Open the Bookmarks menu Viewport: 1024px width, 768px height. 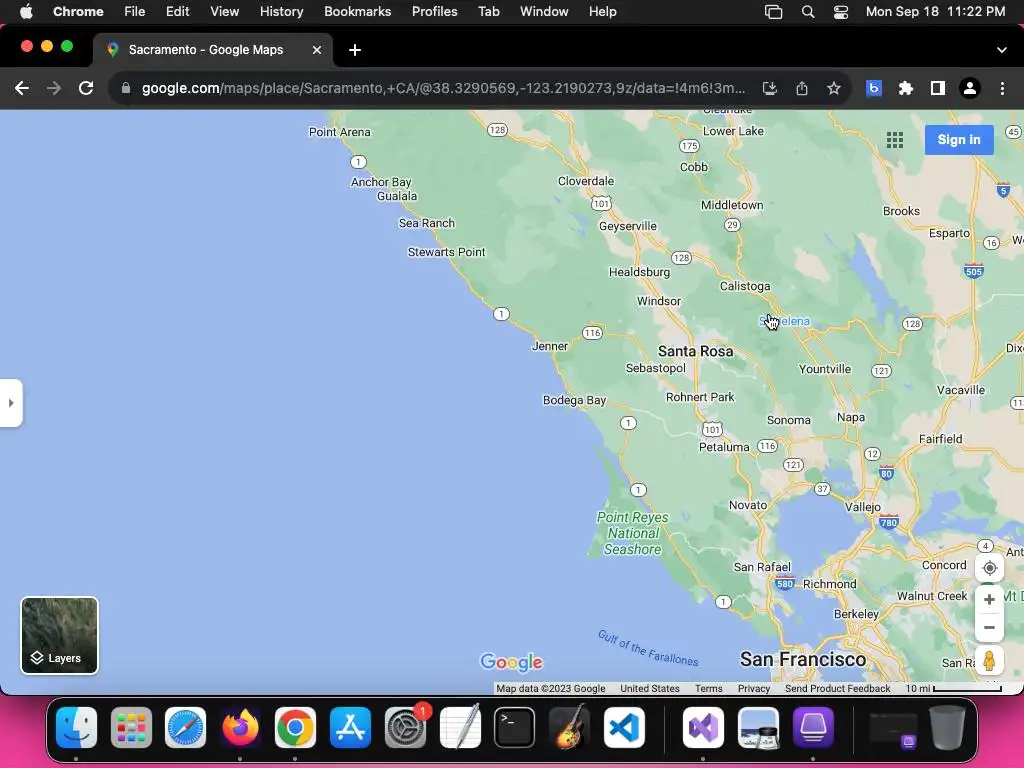(357, 11)
